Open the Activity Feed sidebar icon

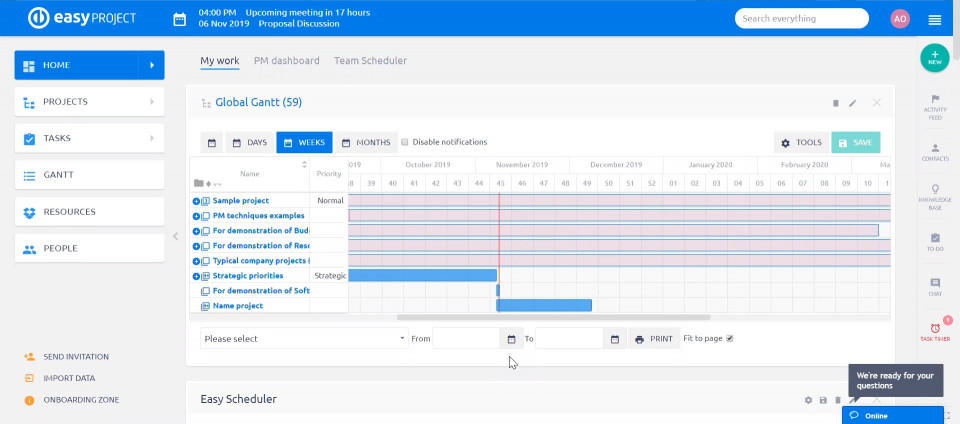point(935,107)
